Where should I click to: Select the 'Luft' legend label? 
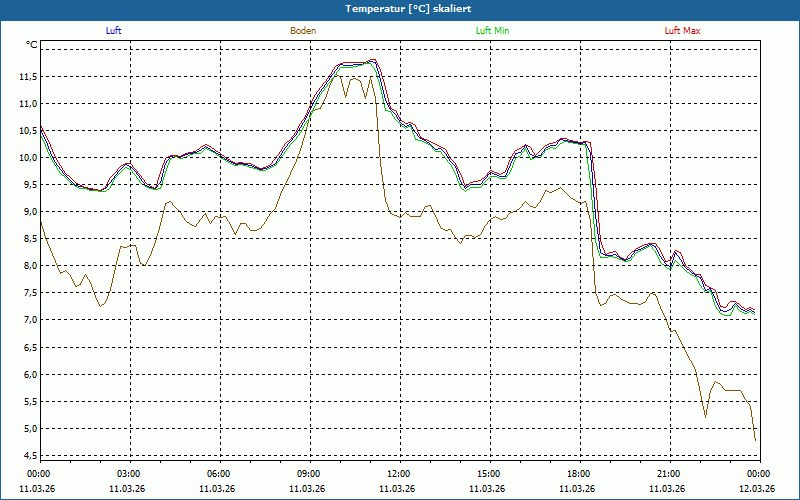click(x=114, y=31)
